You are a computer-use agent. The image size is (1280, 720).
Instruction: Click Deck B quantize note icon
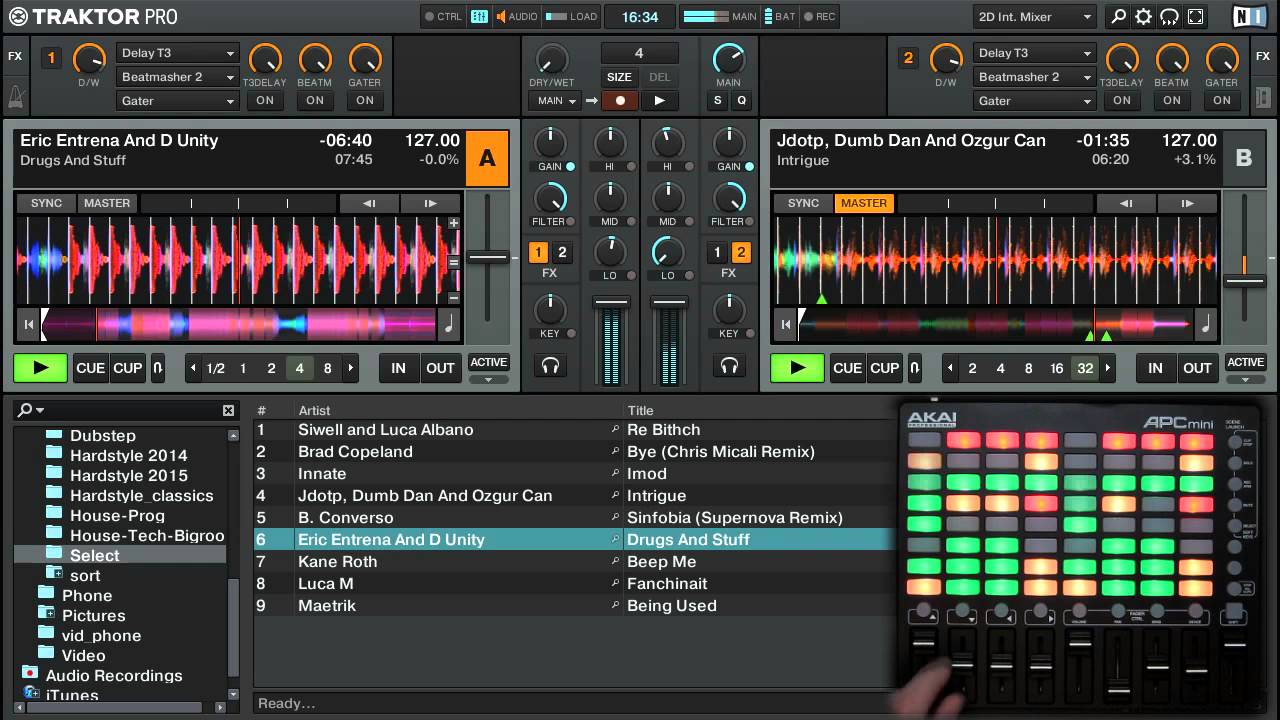coord(1206,323)
